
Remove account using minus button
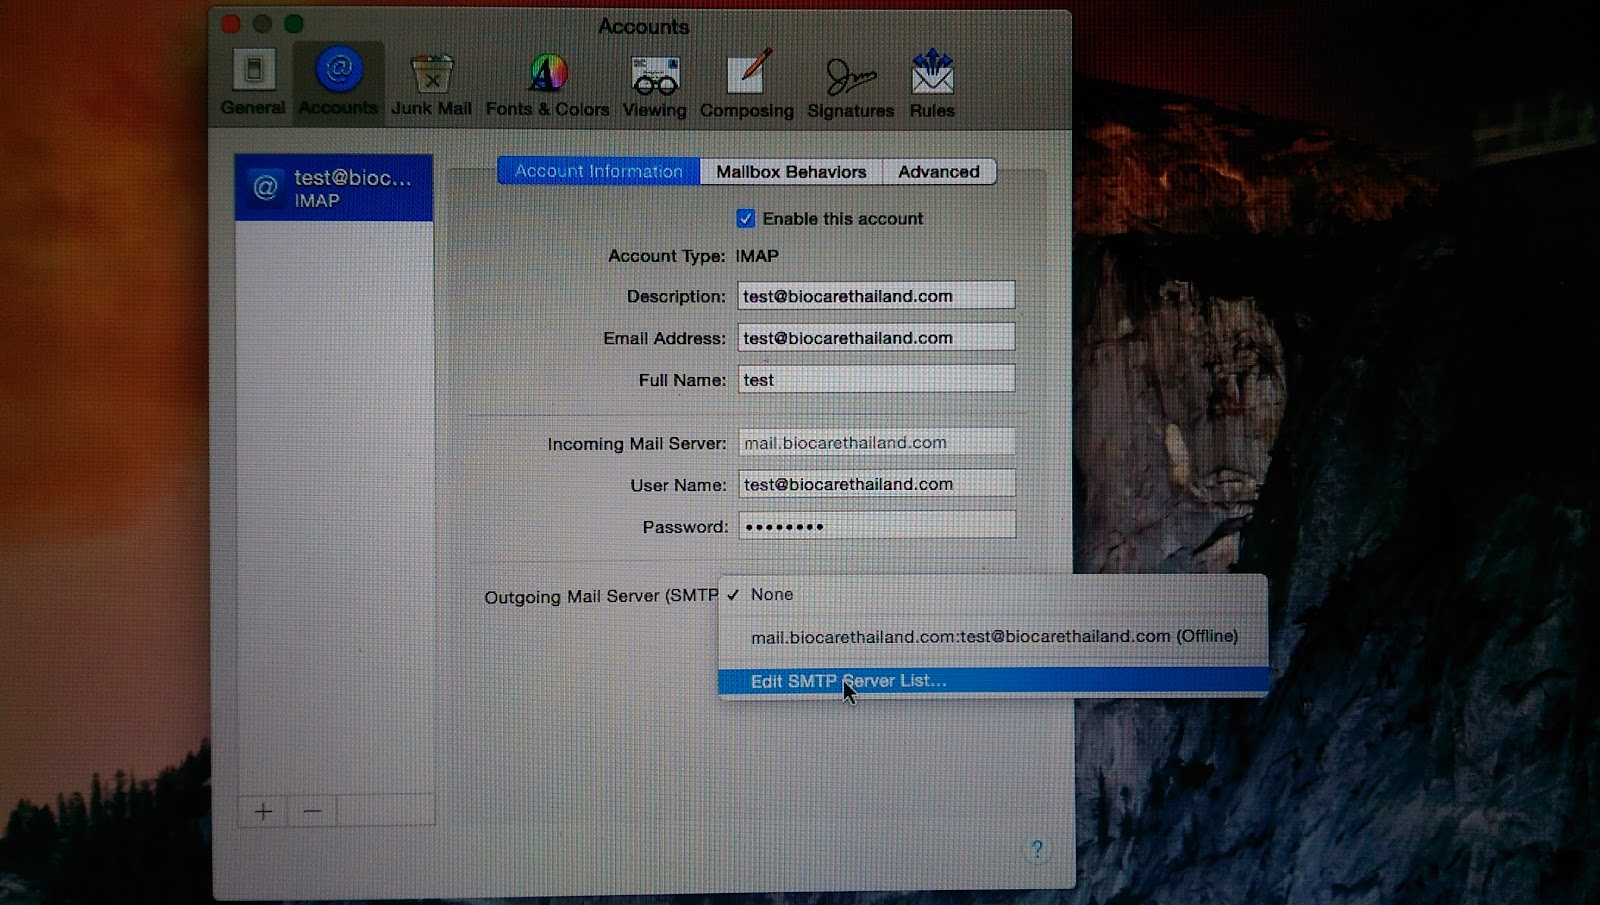tap(312, 811)
